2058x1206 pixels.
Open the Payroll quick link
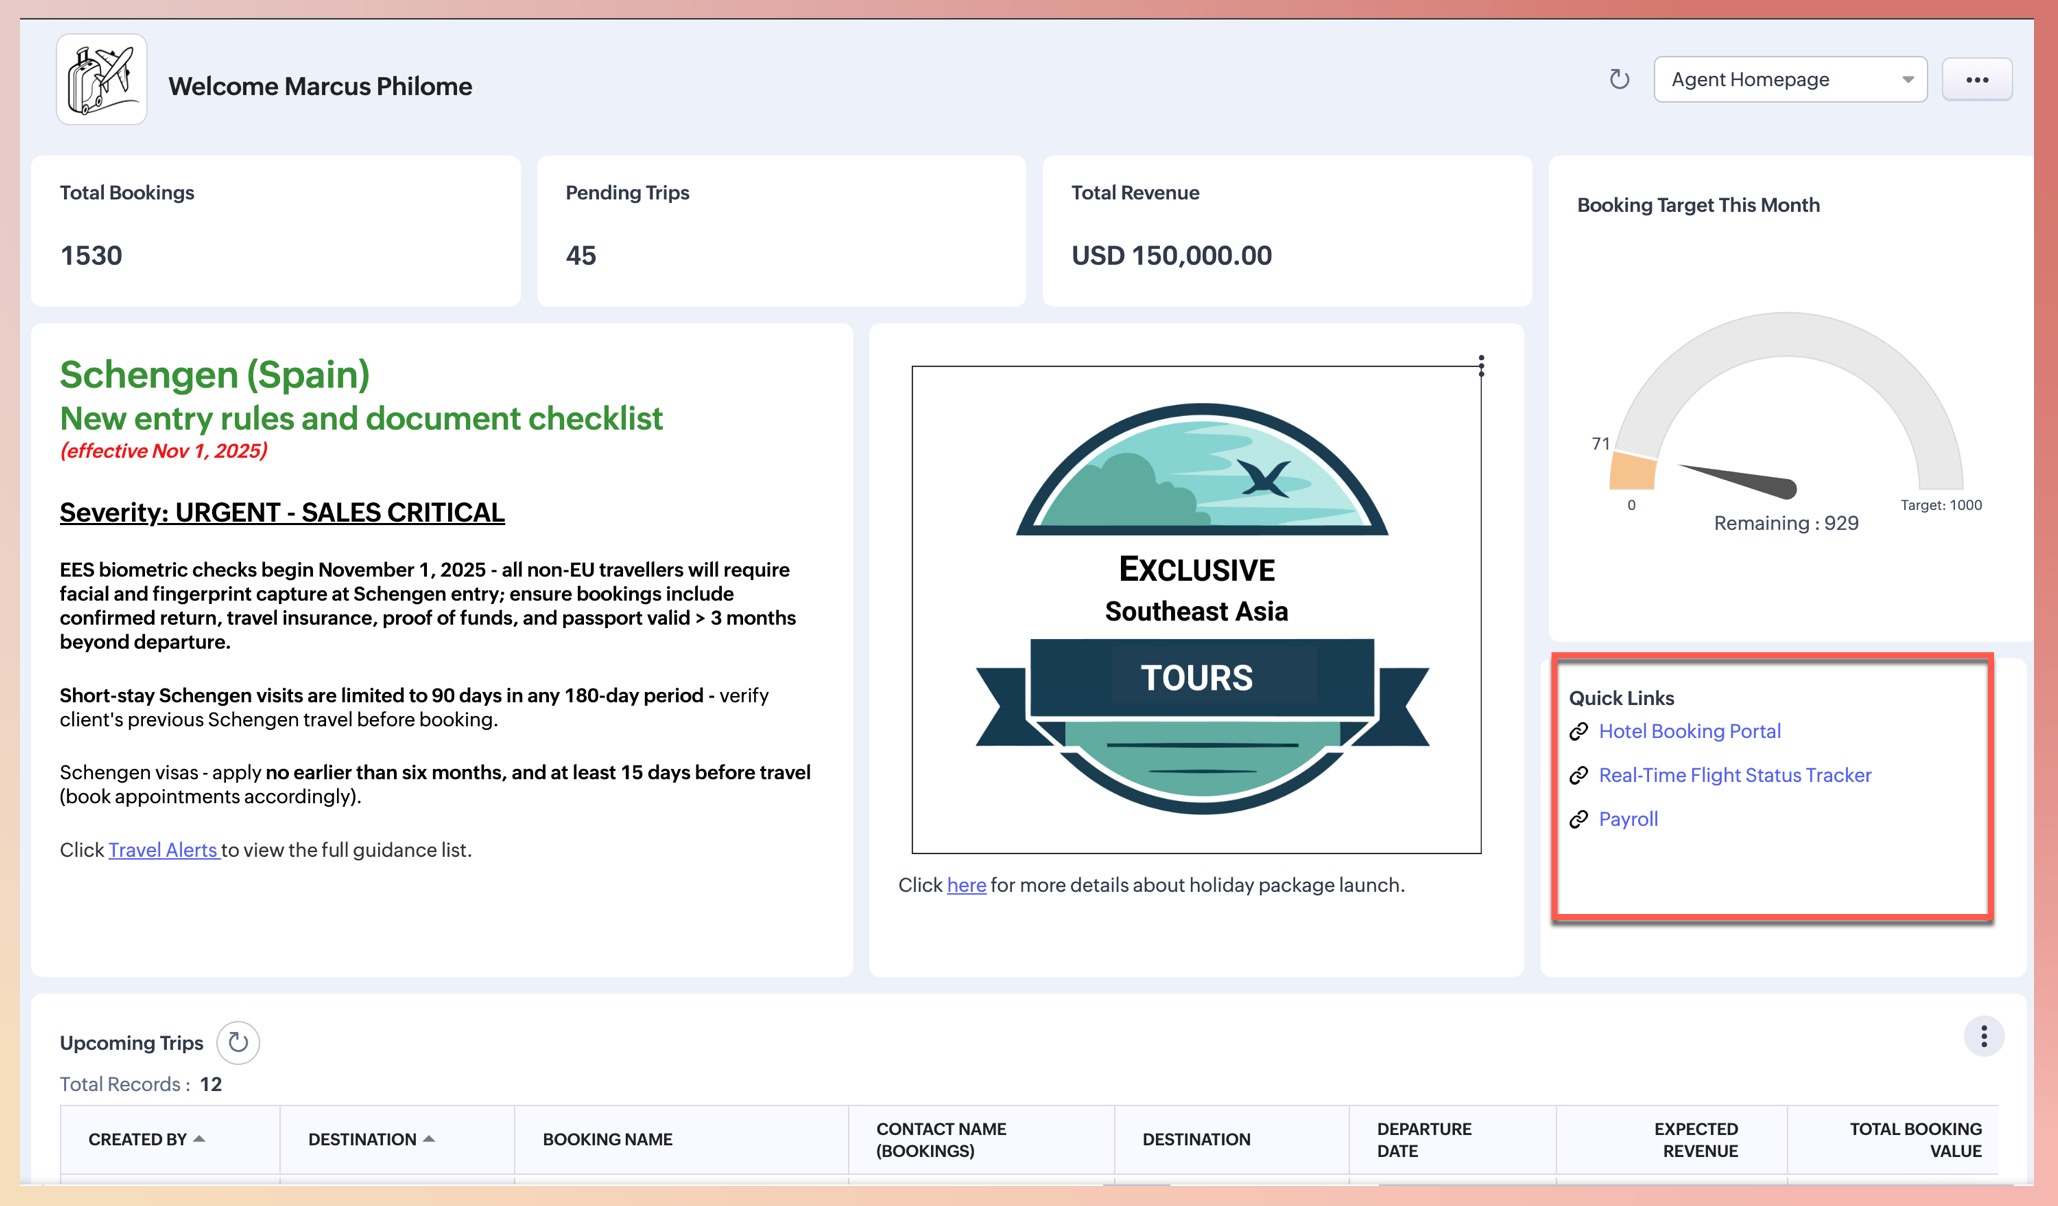point(1628,819)
